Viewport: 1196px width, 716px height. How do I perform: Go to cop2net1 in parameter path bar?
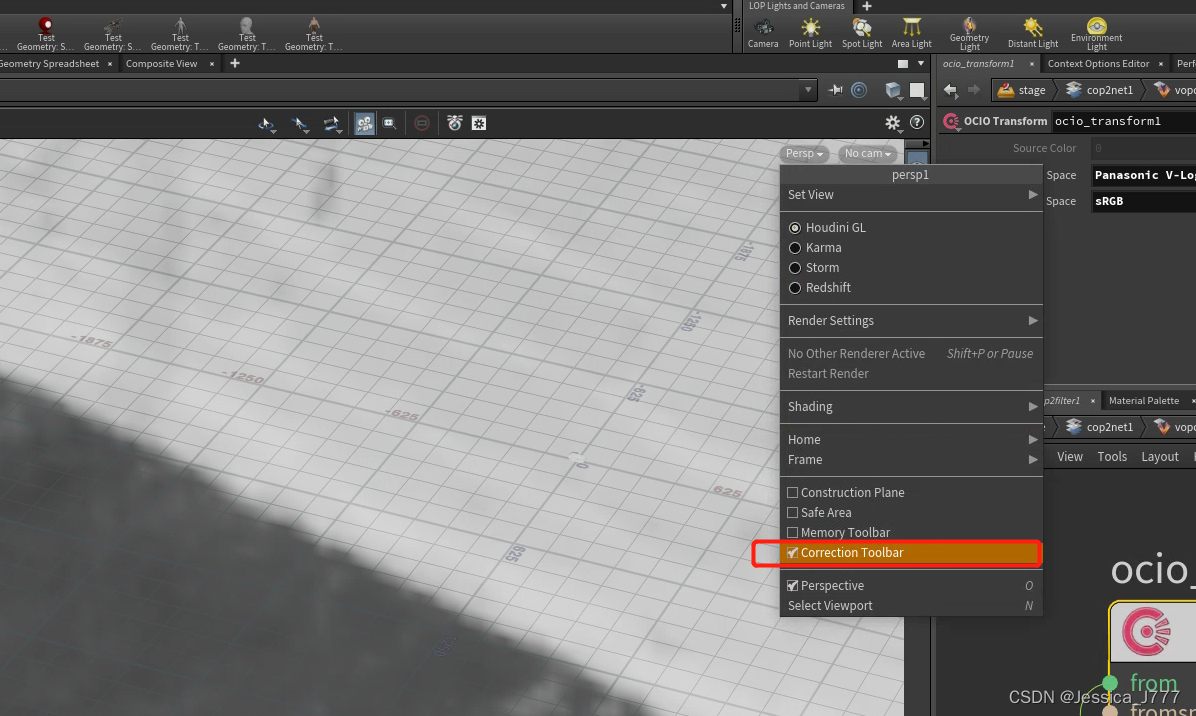(1099, 90)
